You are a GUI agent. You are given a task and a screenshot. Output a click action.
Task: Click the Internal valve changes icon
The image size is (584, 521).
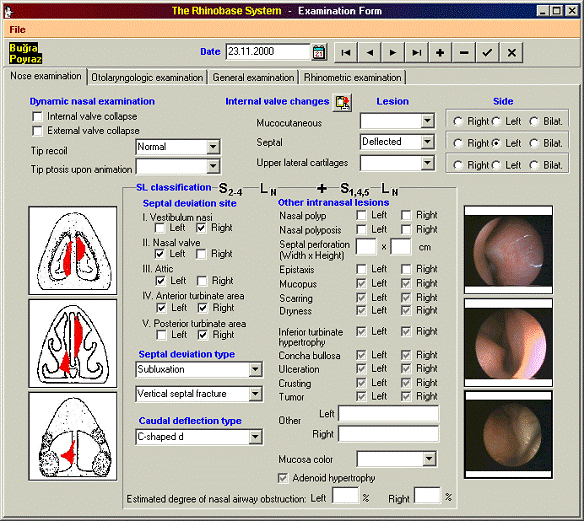(x=342, y=102)
